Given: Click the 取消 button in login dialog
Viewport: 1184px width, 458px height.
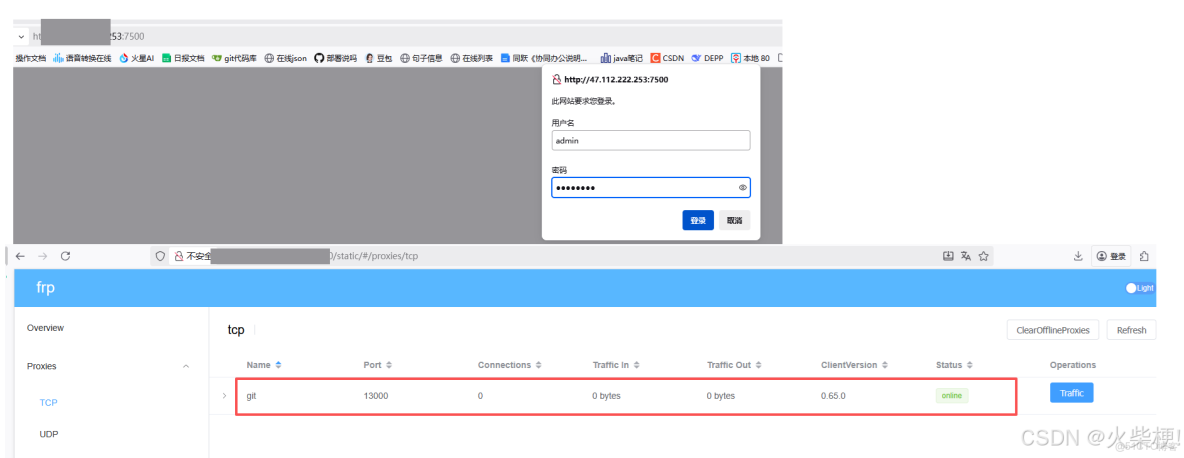Looking at the screenshot, I should point(734,220).
